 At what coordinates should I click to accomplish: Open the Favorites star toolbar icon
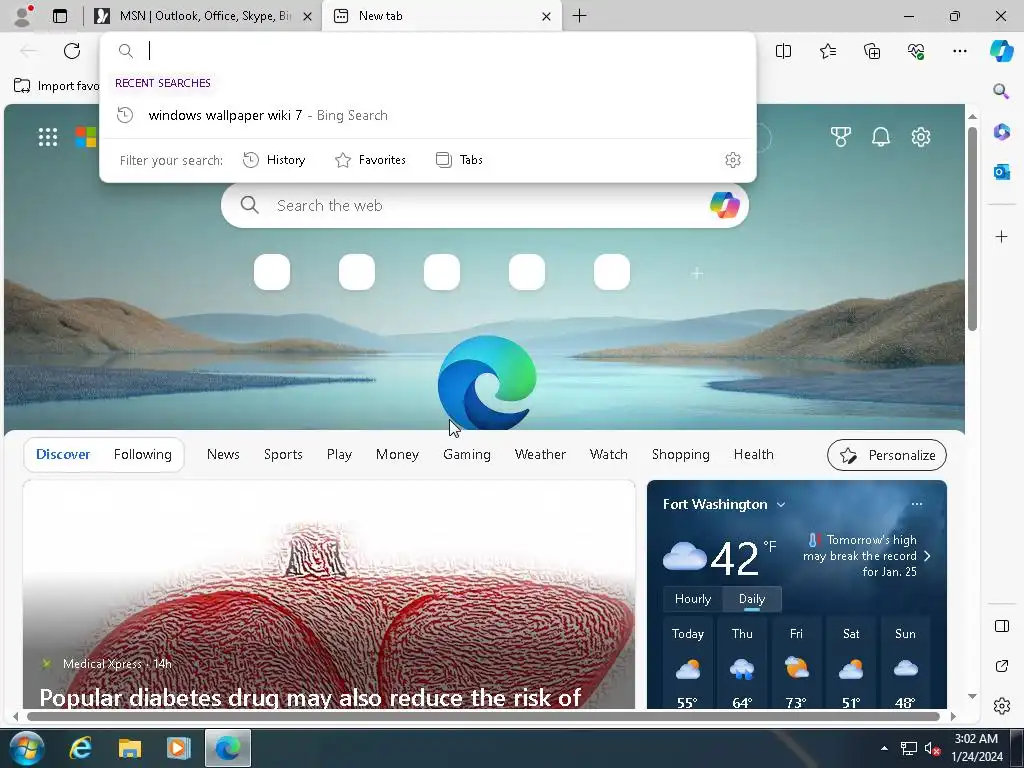827,51
